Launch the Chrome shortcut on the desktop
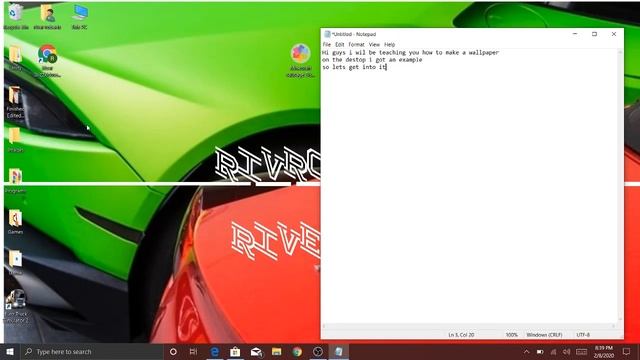Viewport: 640px width, 360px height. [47, 60]
